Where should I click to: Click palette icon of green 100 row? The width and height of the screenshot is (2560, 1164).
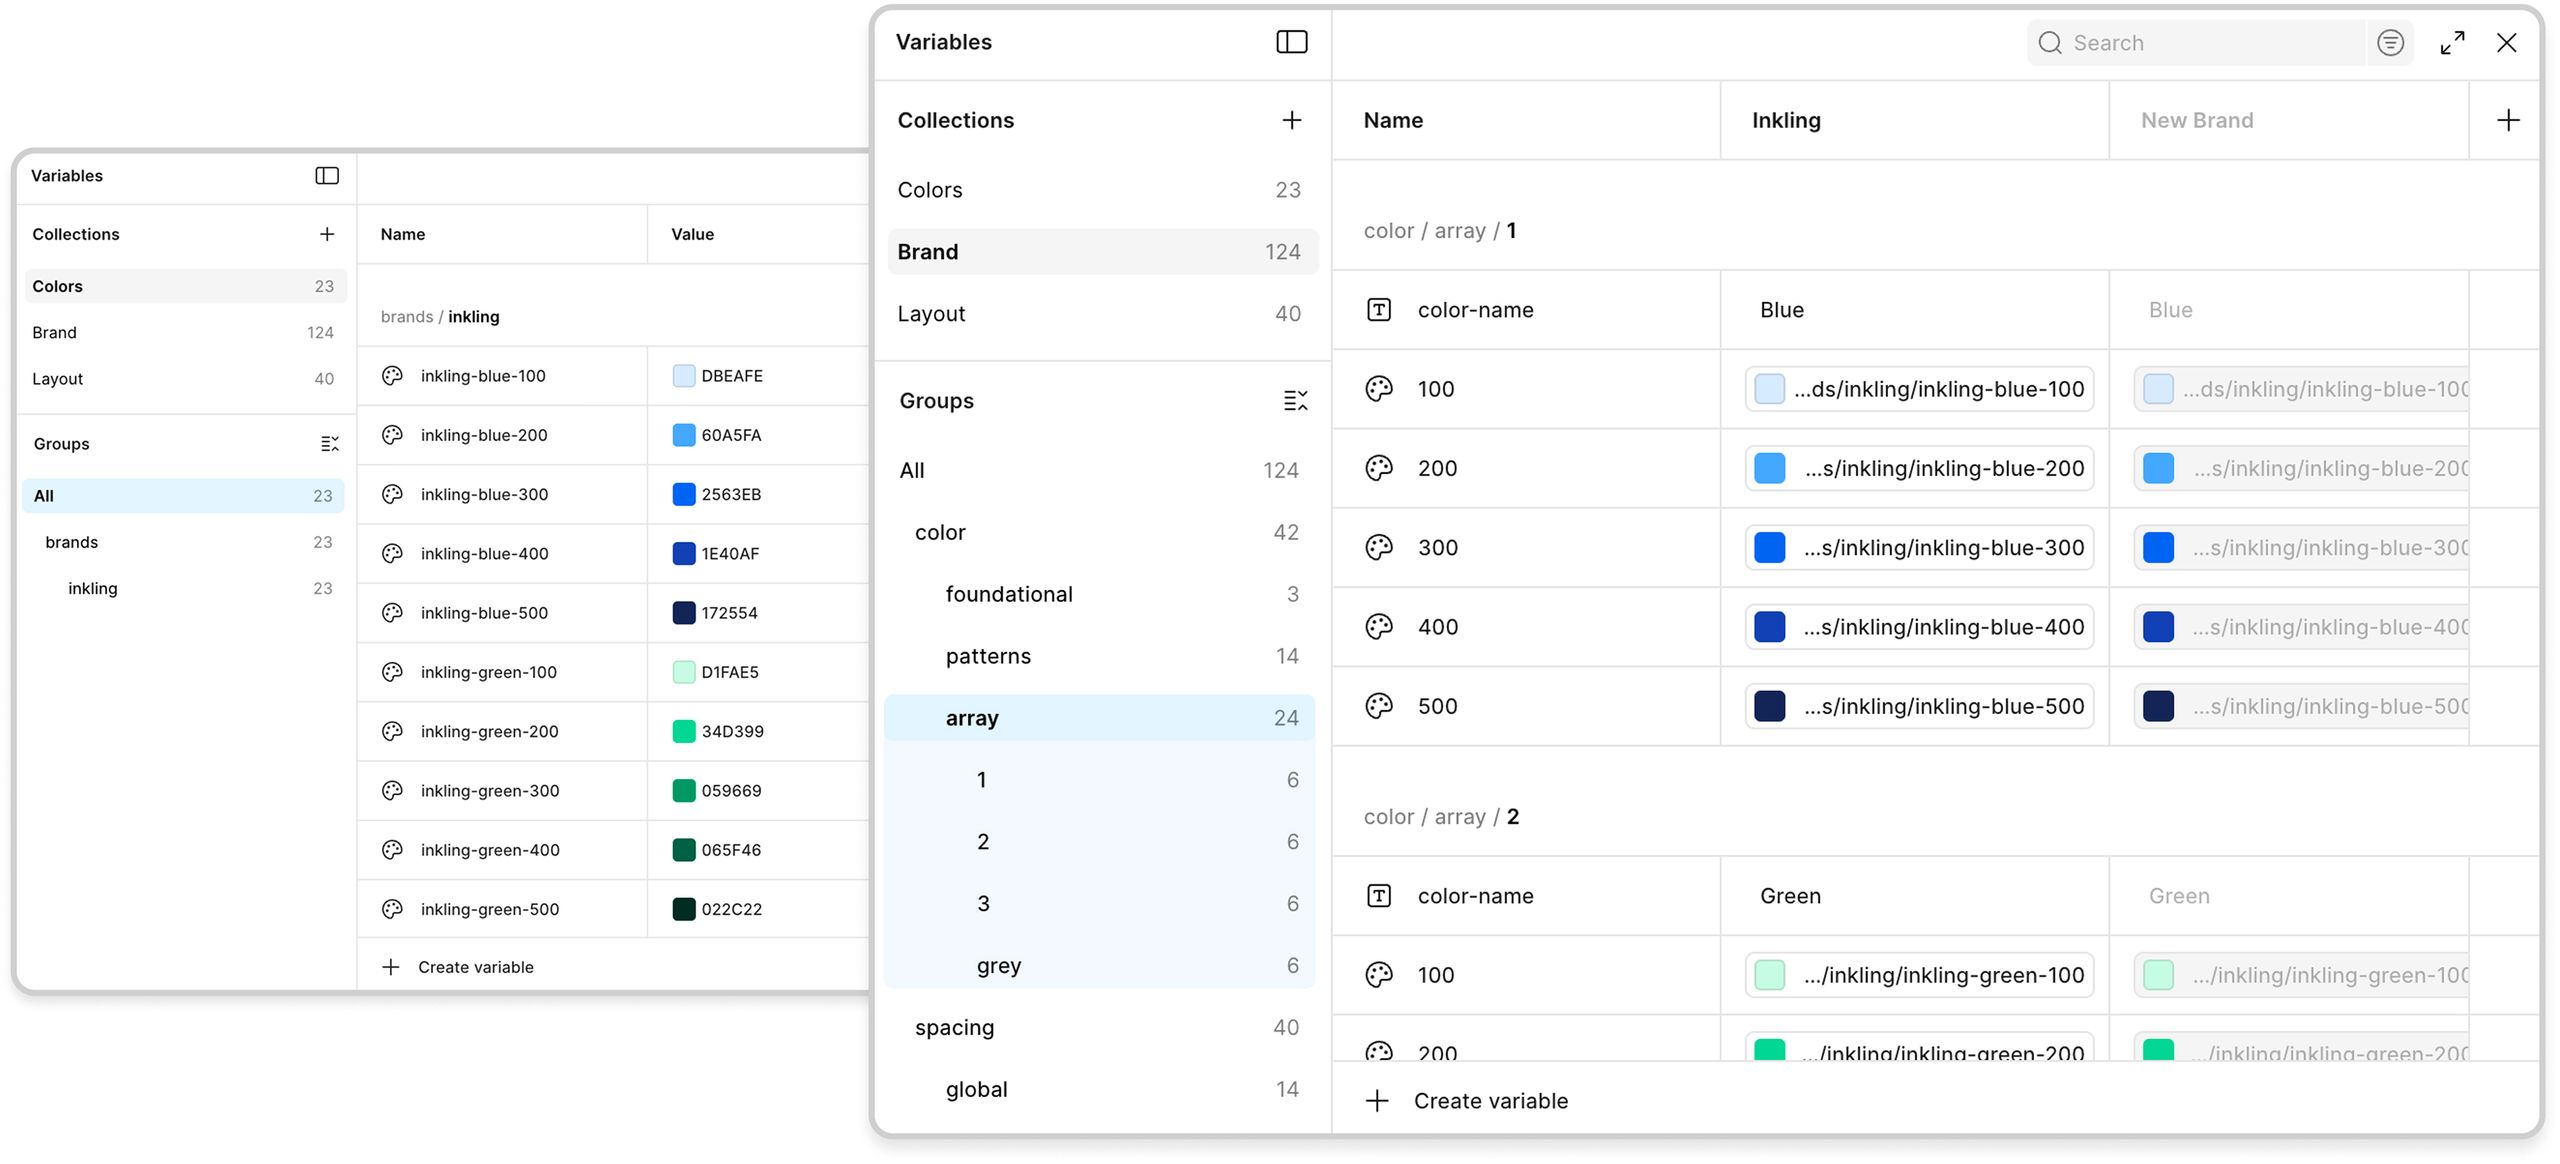1379,975
